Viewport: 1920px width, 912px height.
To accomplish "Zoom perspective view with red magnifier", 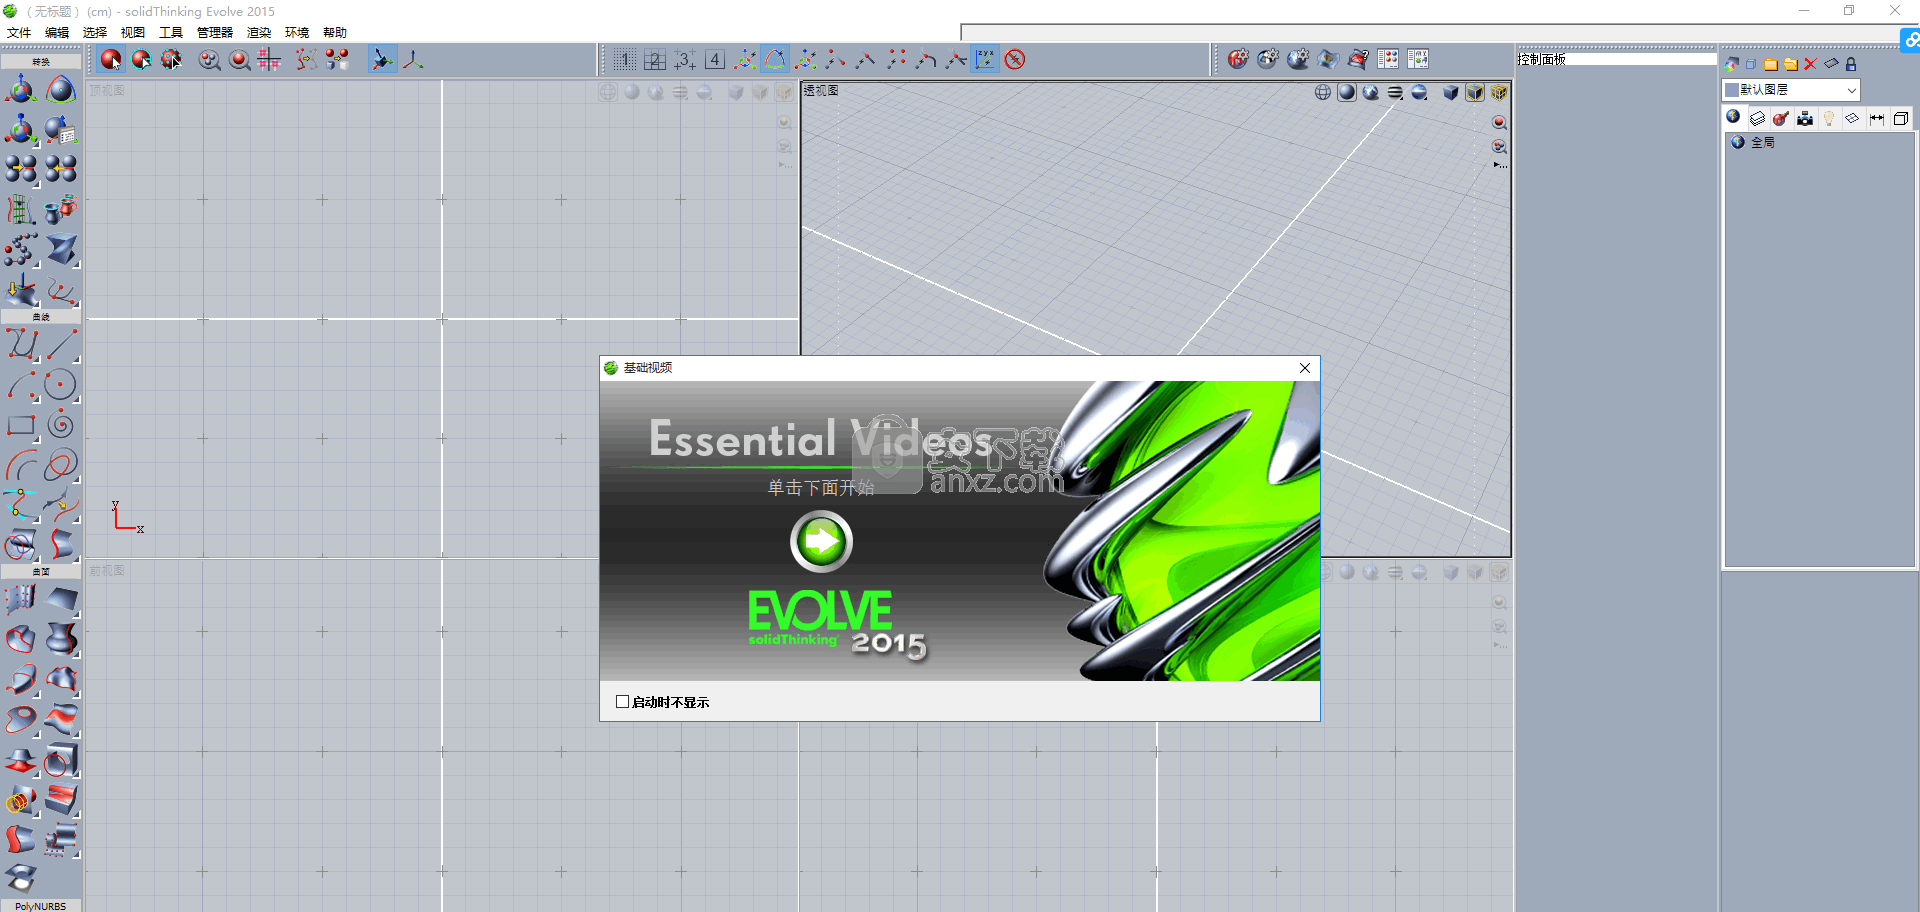I will (x=1499, y=123).
